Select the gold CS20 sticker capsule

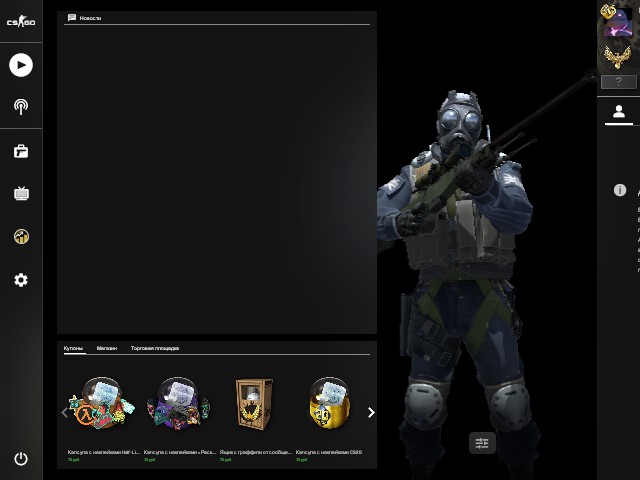click(330, 403)
